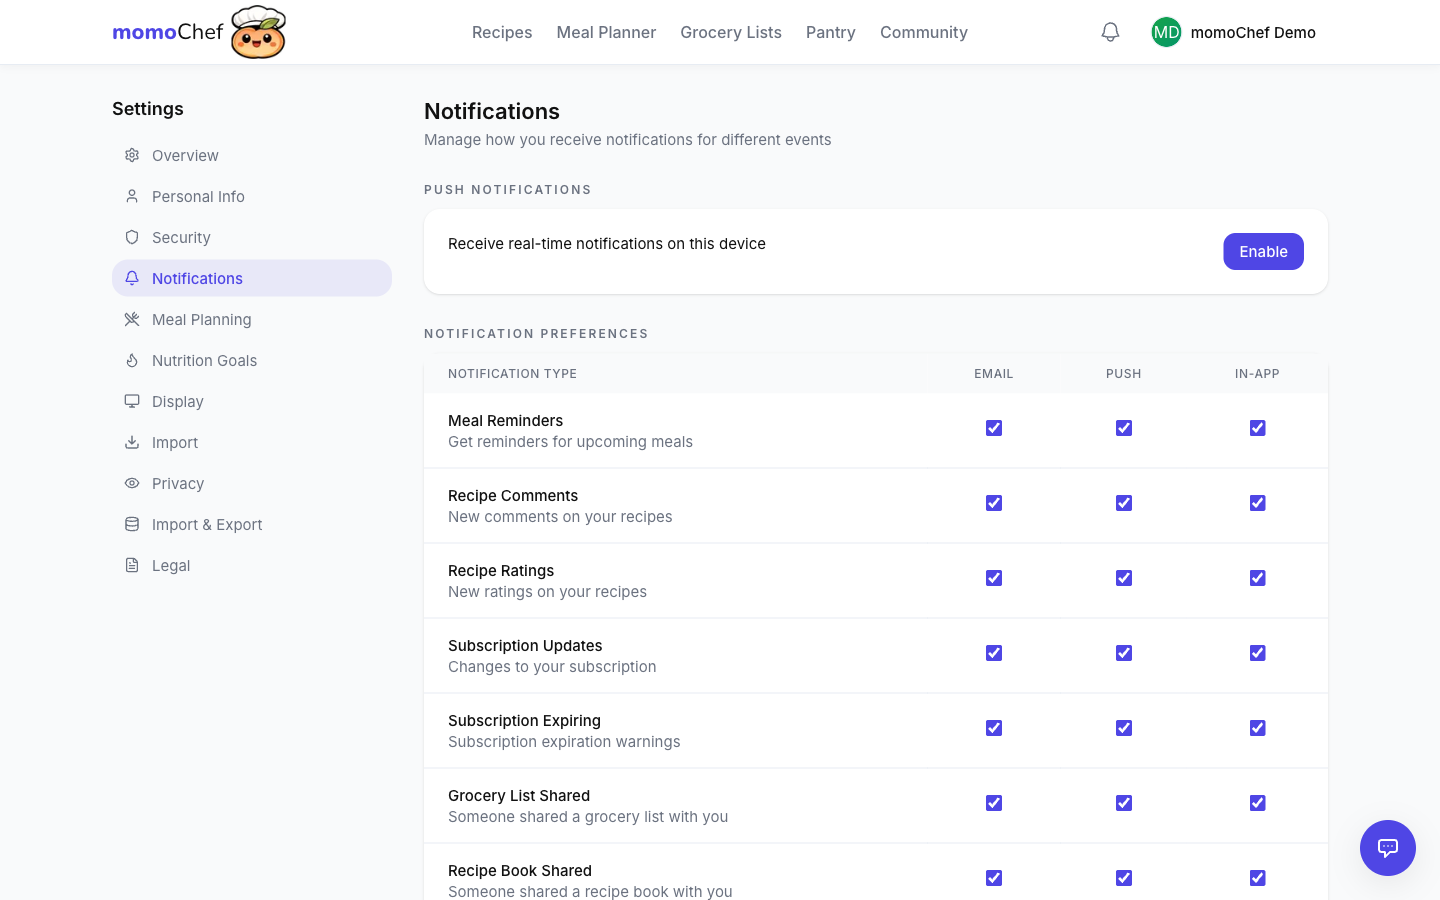Uncheck Push for Meal Reminders
This screenshot has width=1440, height=900.
click(x=1124, y=428)
